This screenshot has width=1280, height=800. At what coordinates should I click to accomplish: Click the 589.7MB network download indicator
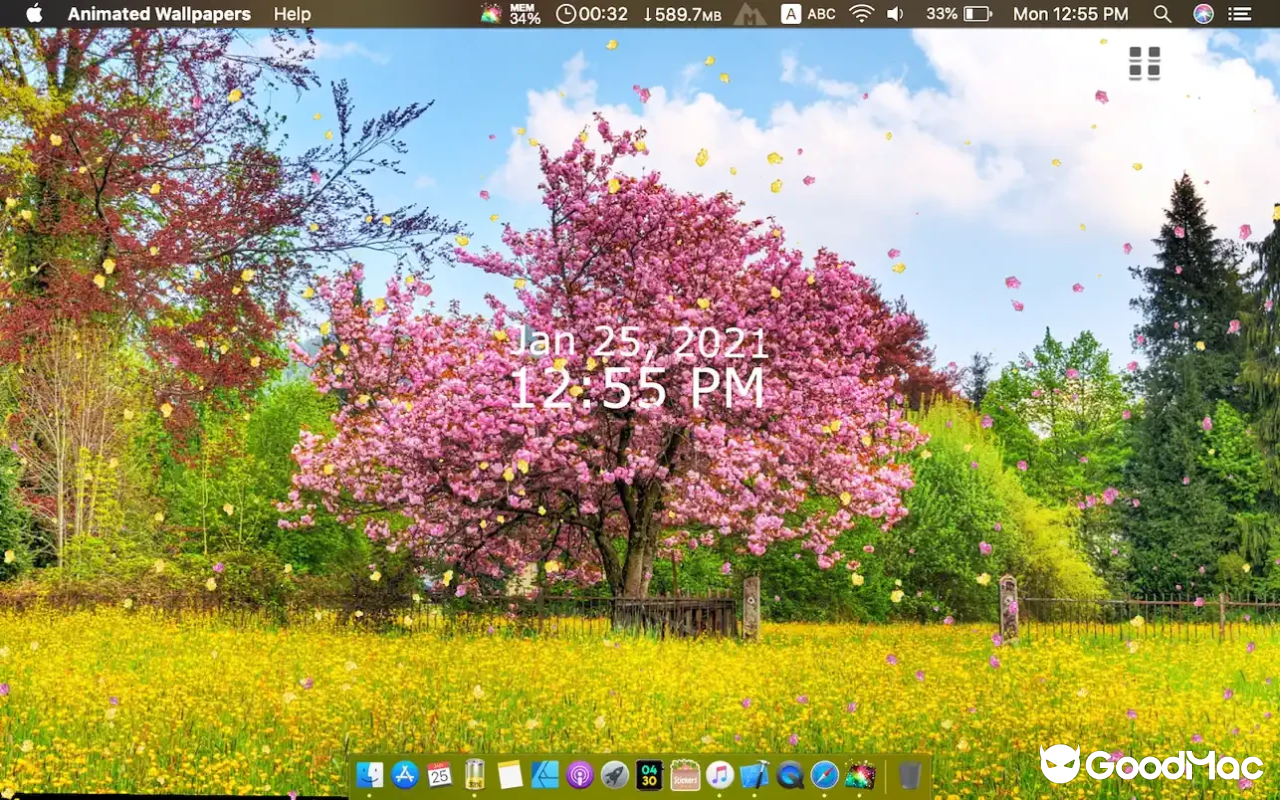click(x=682, y=14)
